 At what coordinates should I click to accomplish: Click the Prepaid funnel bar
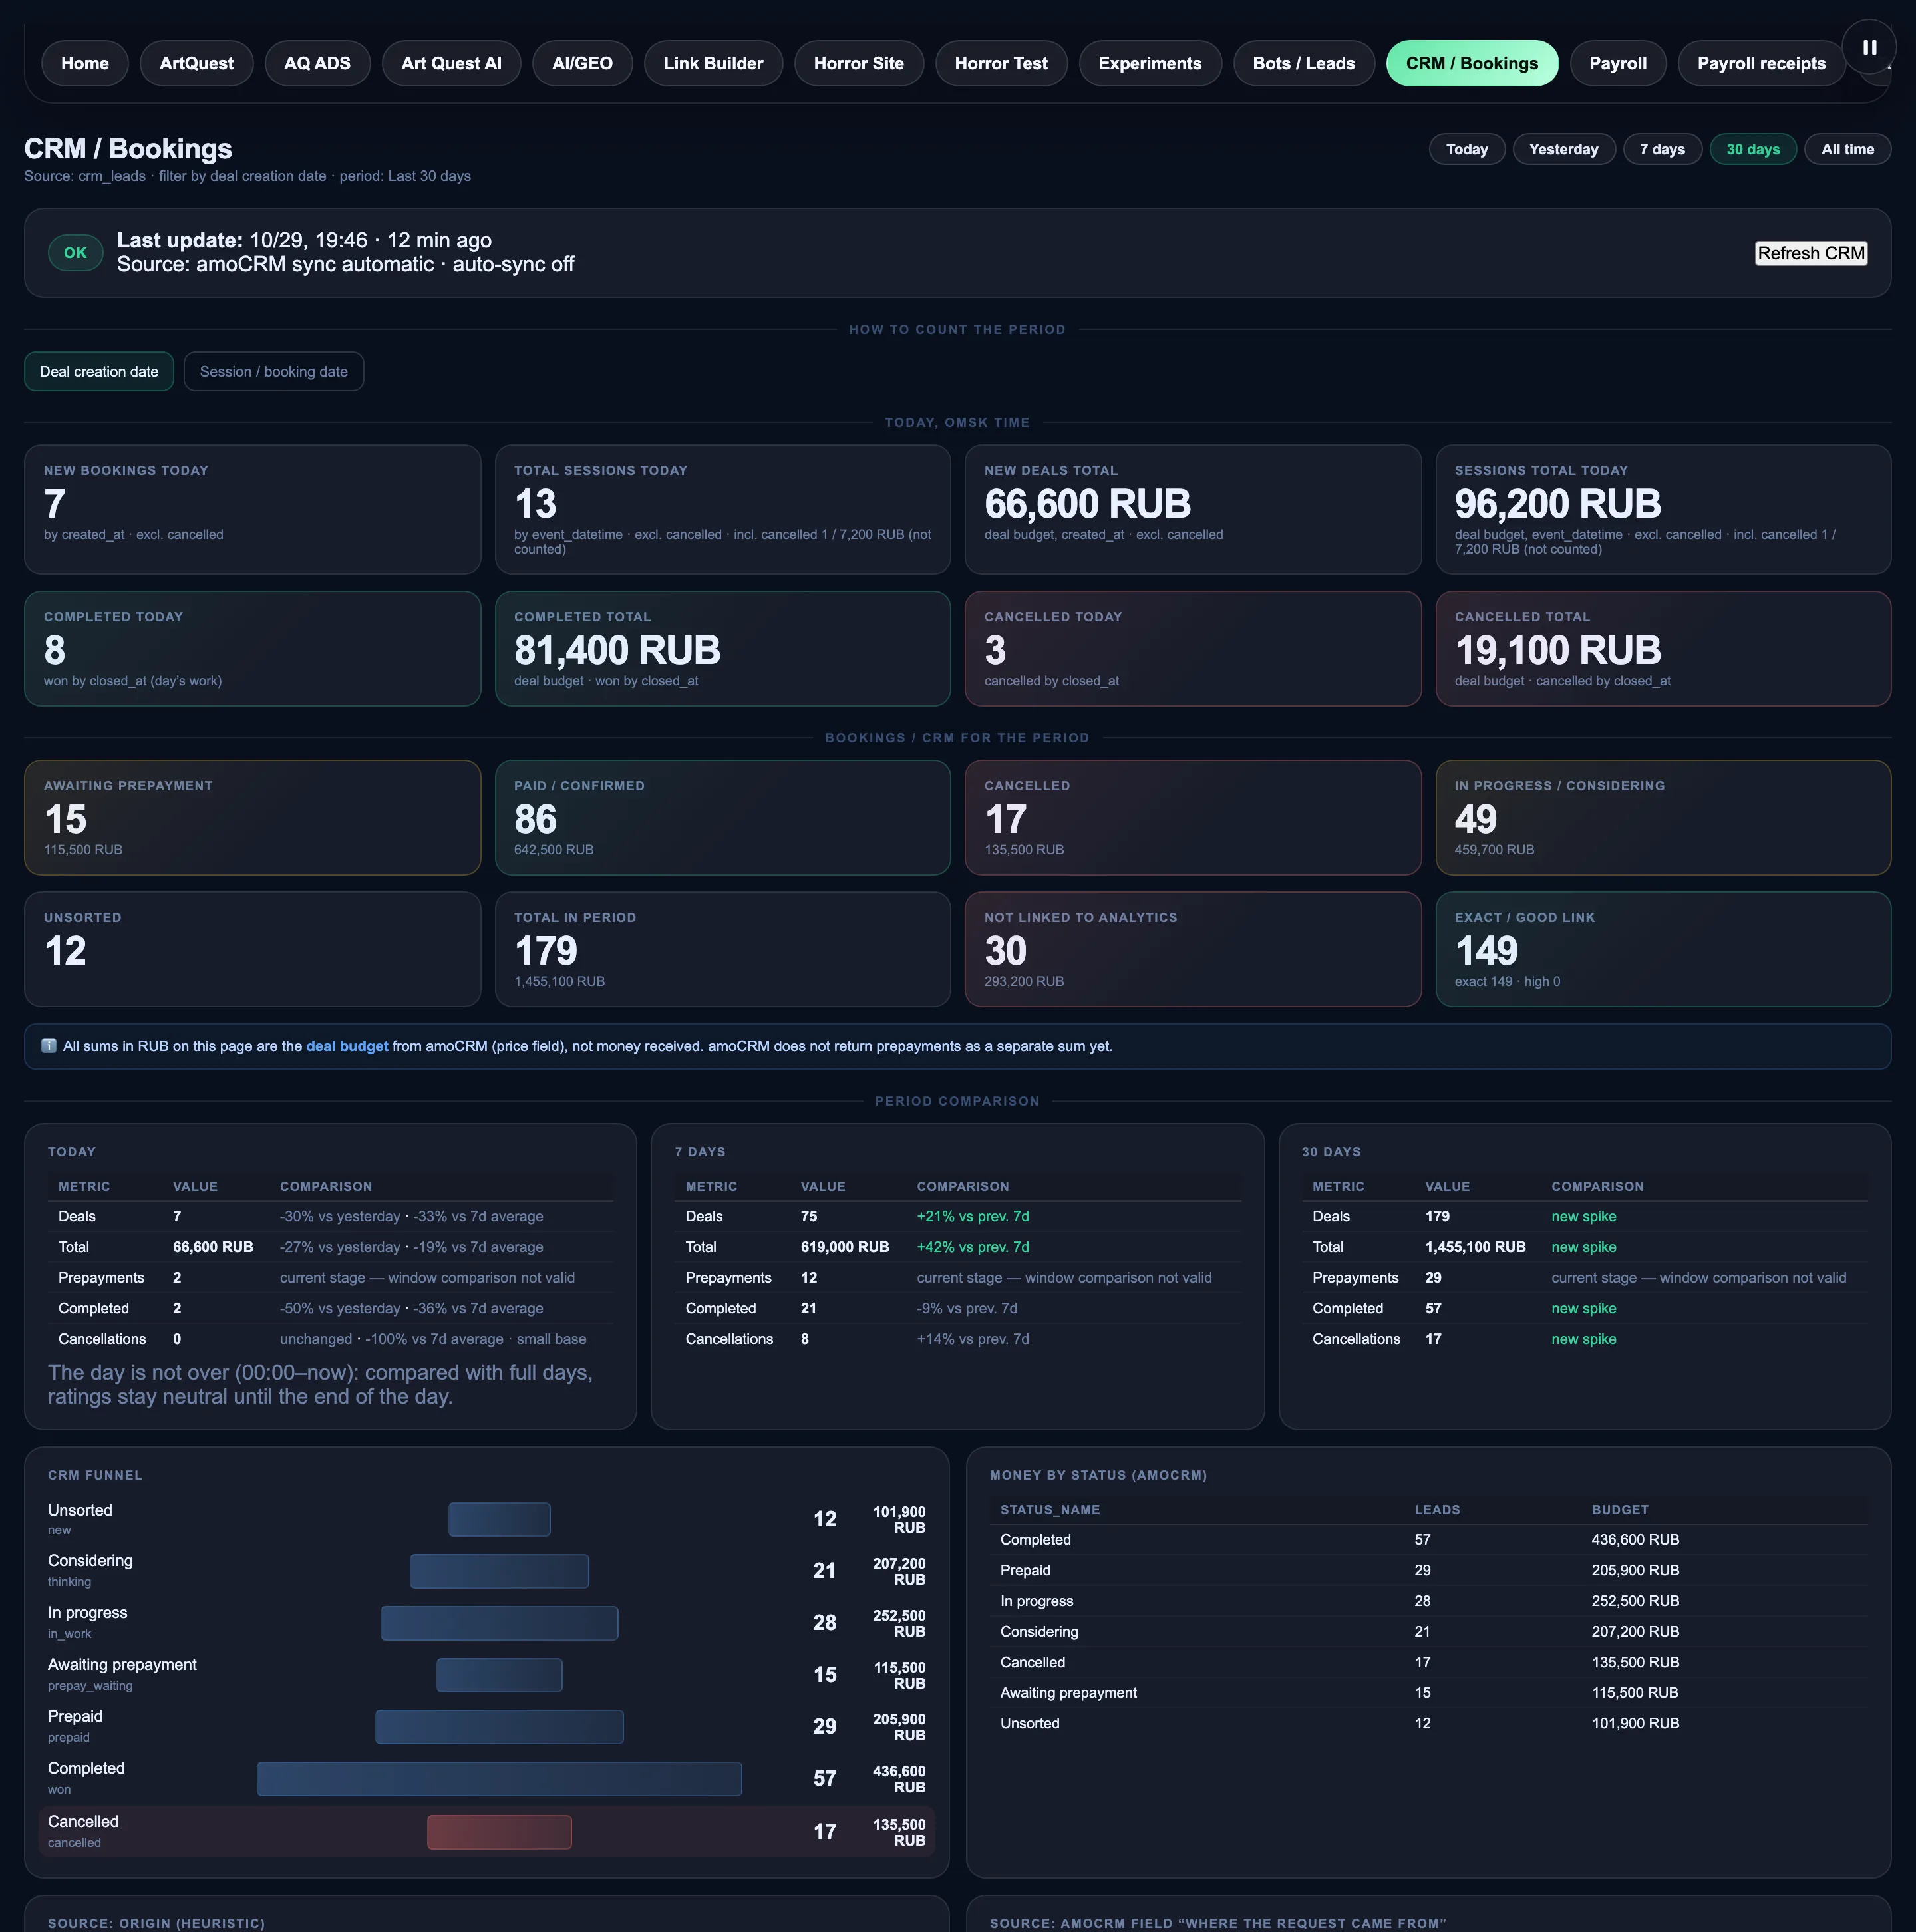pyautogui.click(x=499, y=1726)
